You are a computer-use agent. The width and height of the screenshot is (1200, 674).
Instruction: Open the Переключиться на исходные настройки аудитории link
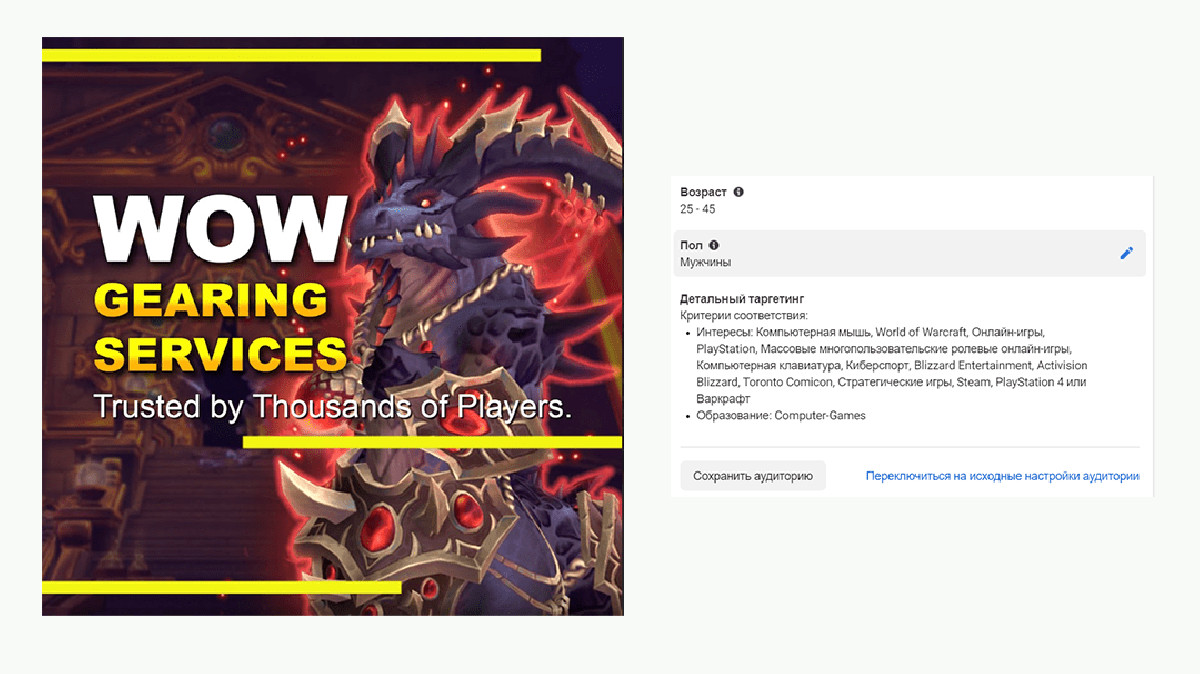tap(1002, 476)
